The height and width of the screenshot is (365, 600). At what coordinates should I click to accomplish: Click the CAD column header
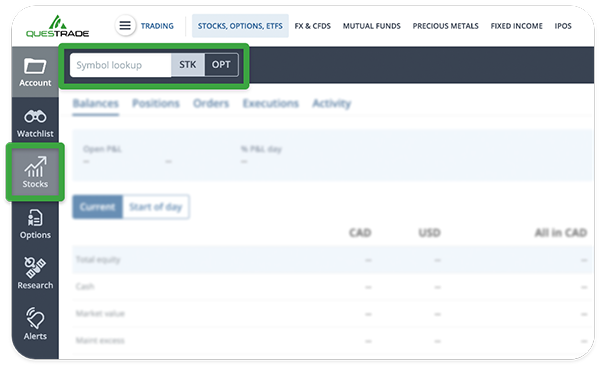click(360, 233)
